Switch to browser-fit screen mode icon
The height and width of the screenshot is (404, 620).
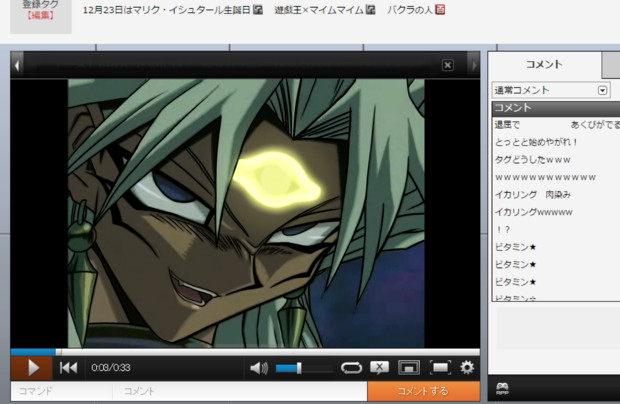tap(409, 368)
